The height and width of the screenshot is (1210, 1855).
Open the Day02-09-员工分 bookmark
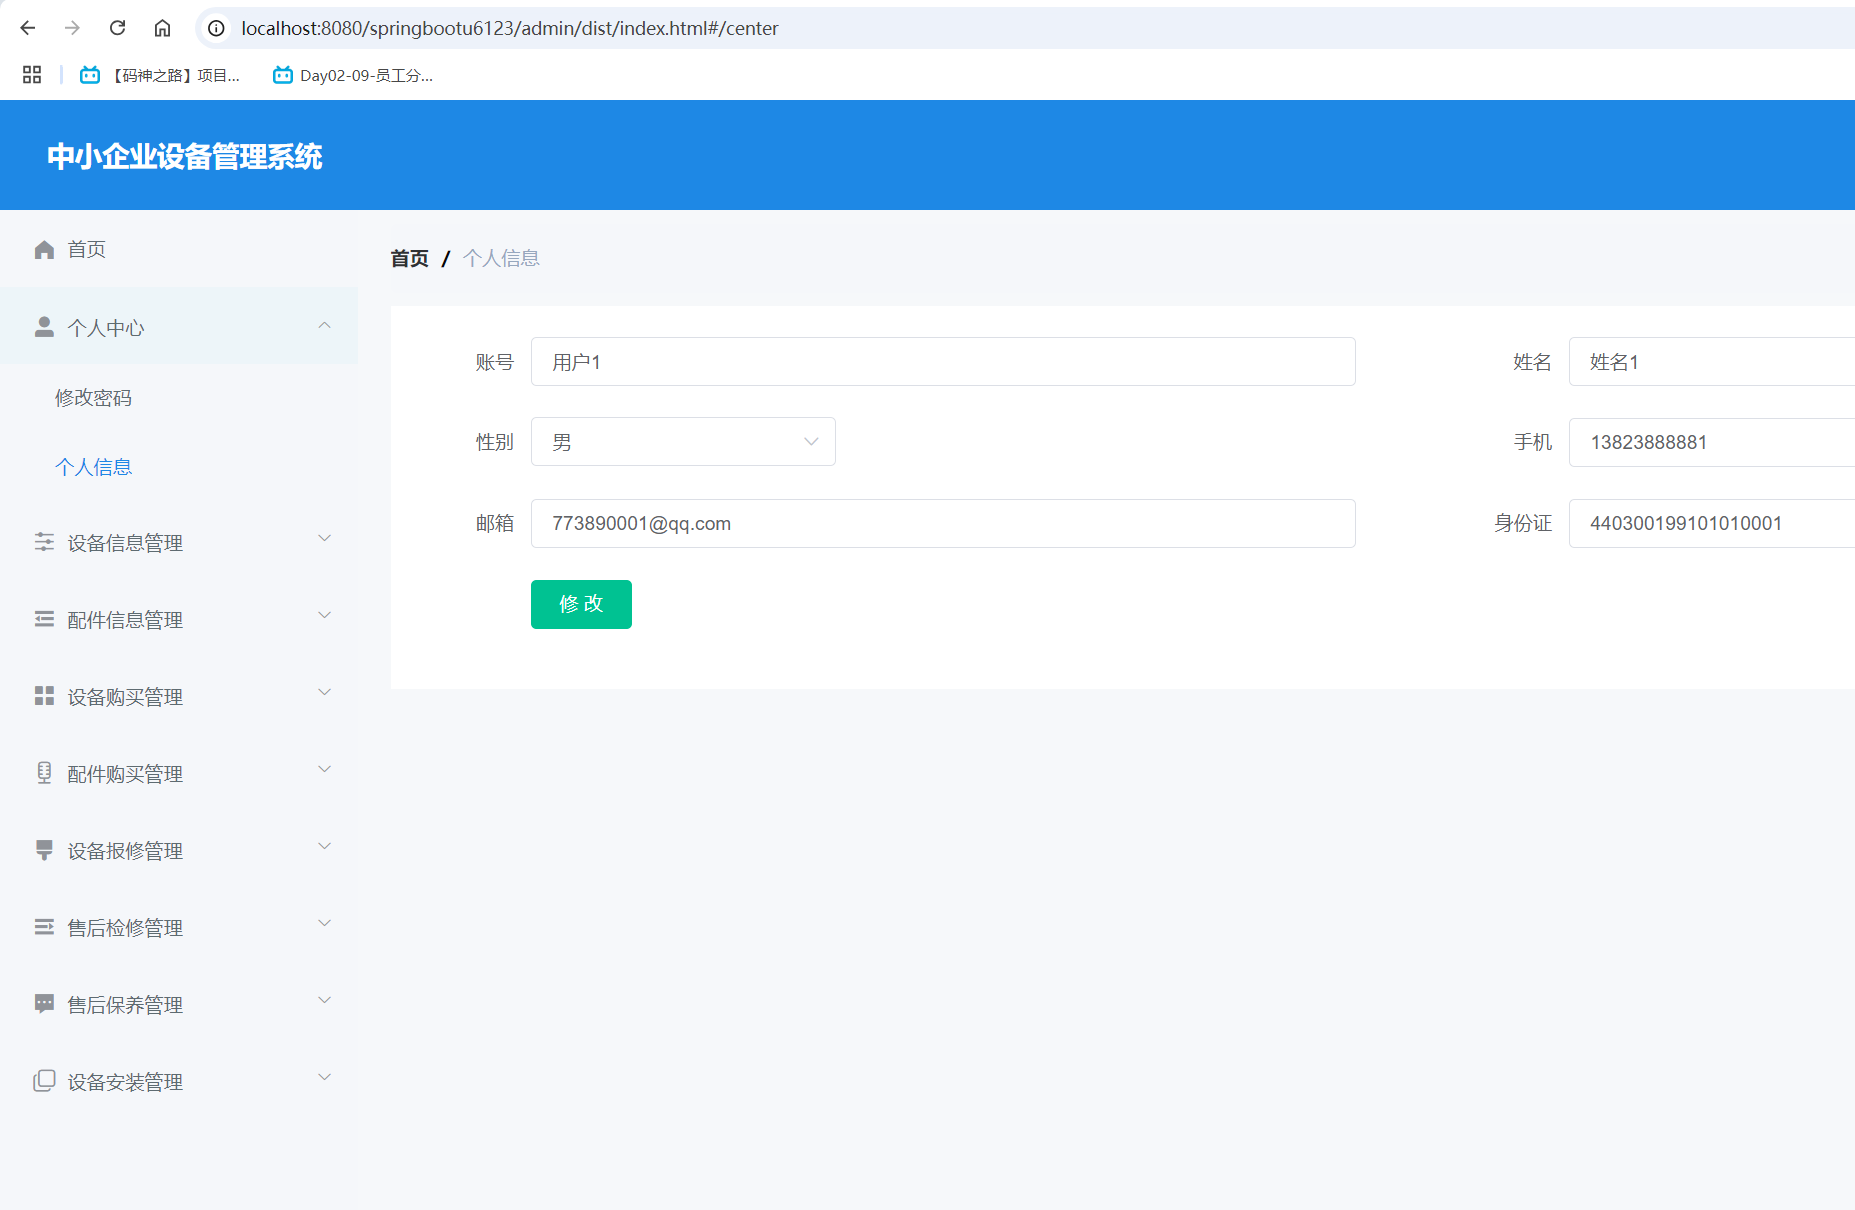[353, 75]
